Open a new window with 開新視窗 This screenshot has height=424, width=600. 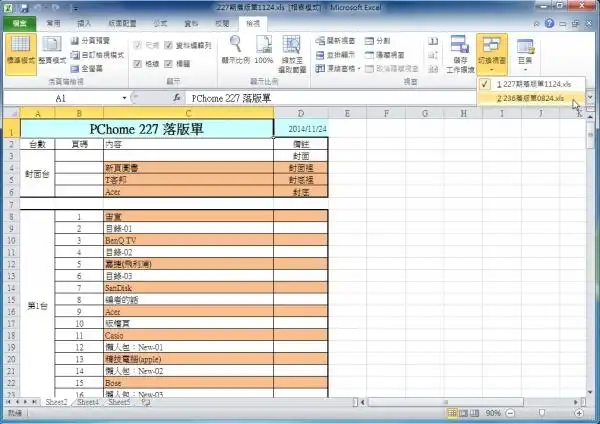click(x=335, y=41)
